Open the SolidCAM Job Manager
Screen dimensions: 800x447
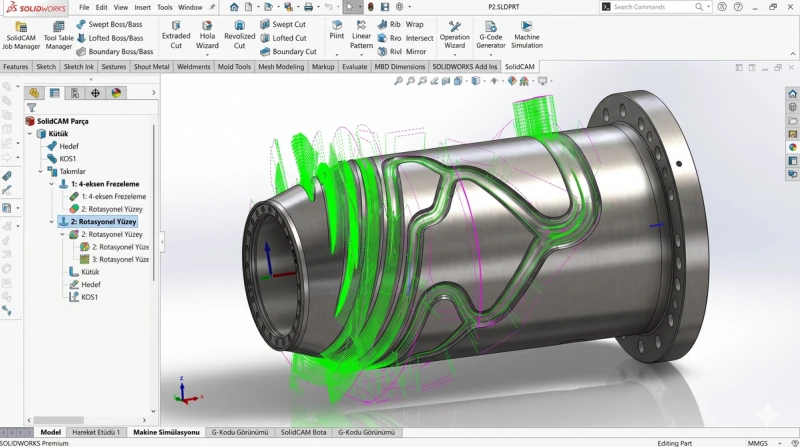[21, 36]
